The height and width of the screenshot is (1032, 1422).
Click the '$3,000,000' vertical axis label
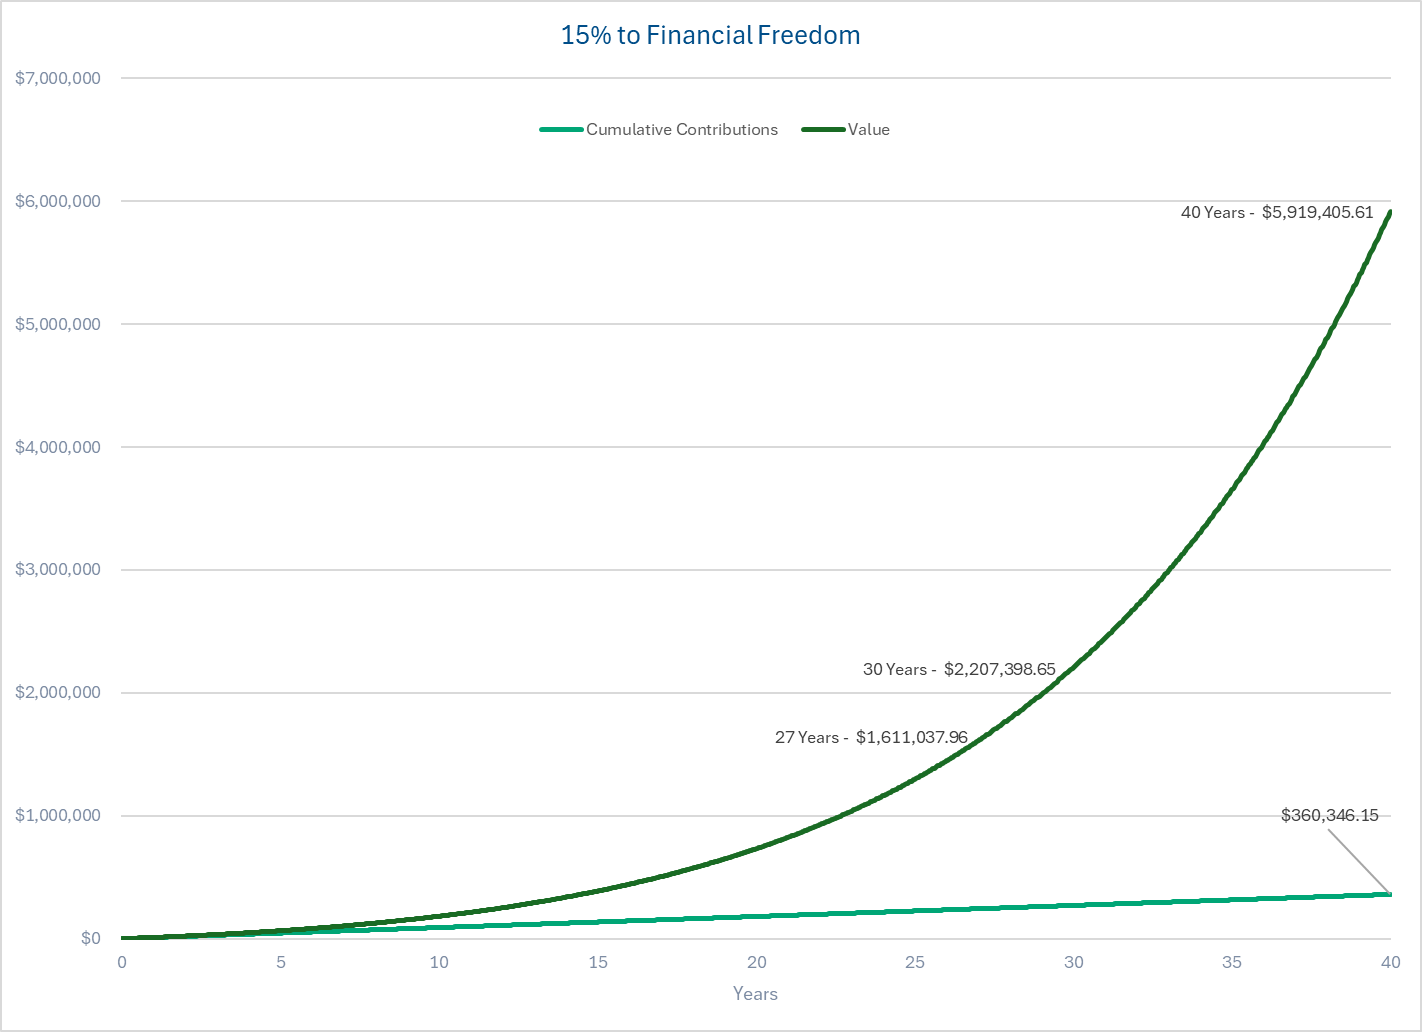pyautogui.click(x=58, y=570)
